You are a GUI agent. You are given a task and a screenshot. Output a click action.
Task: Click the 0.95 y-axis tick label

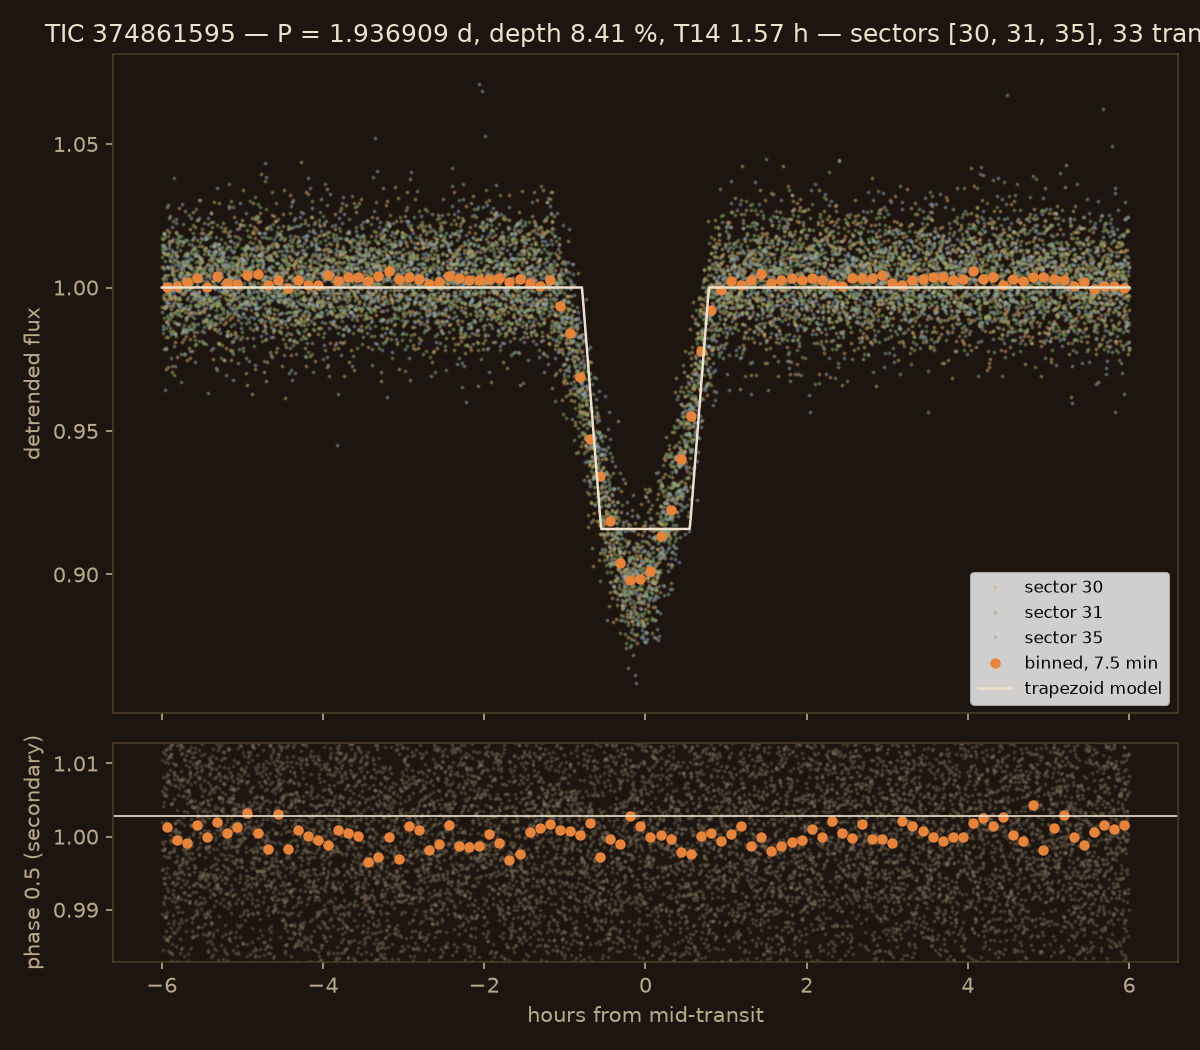pyautogui.click(x=78, y=432)
